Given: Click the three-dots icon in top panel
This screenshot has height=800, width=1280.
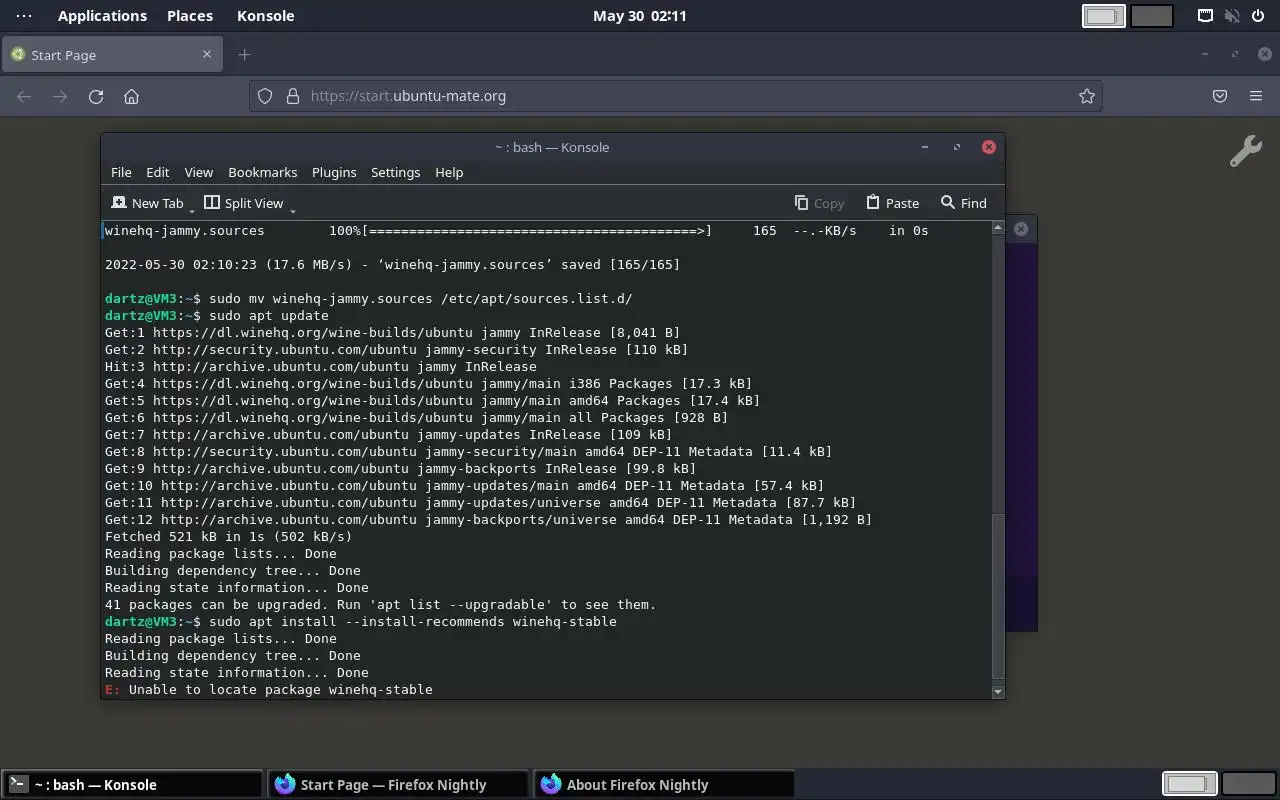Looking at the screenshot, I should point(24,16).
